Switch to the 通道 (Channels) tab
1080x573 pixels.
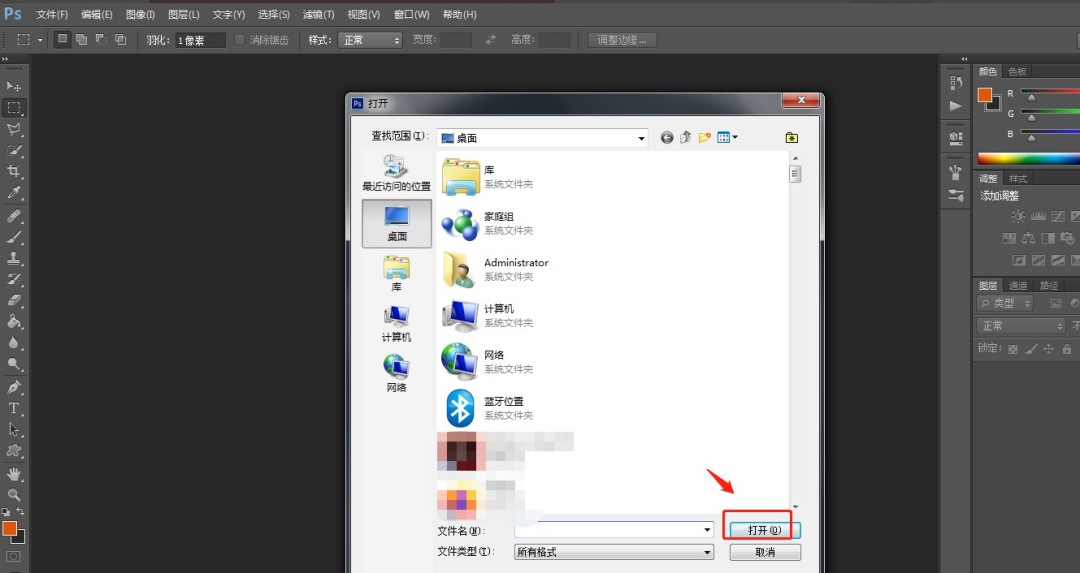coord(1018,285)
